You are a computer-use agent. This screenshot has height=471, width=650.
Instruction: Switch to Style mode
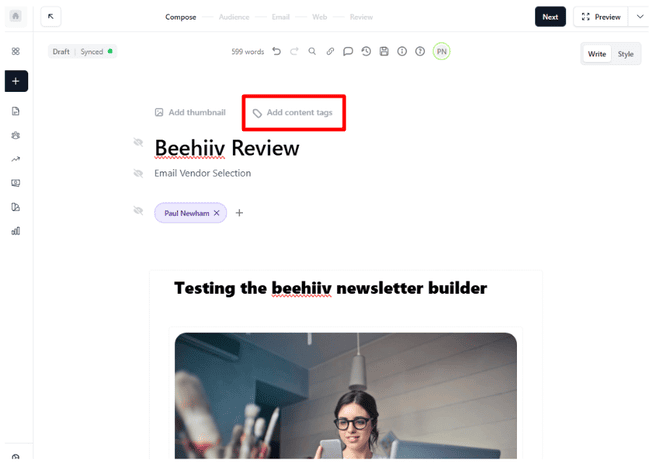pos(626,54)
